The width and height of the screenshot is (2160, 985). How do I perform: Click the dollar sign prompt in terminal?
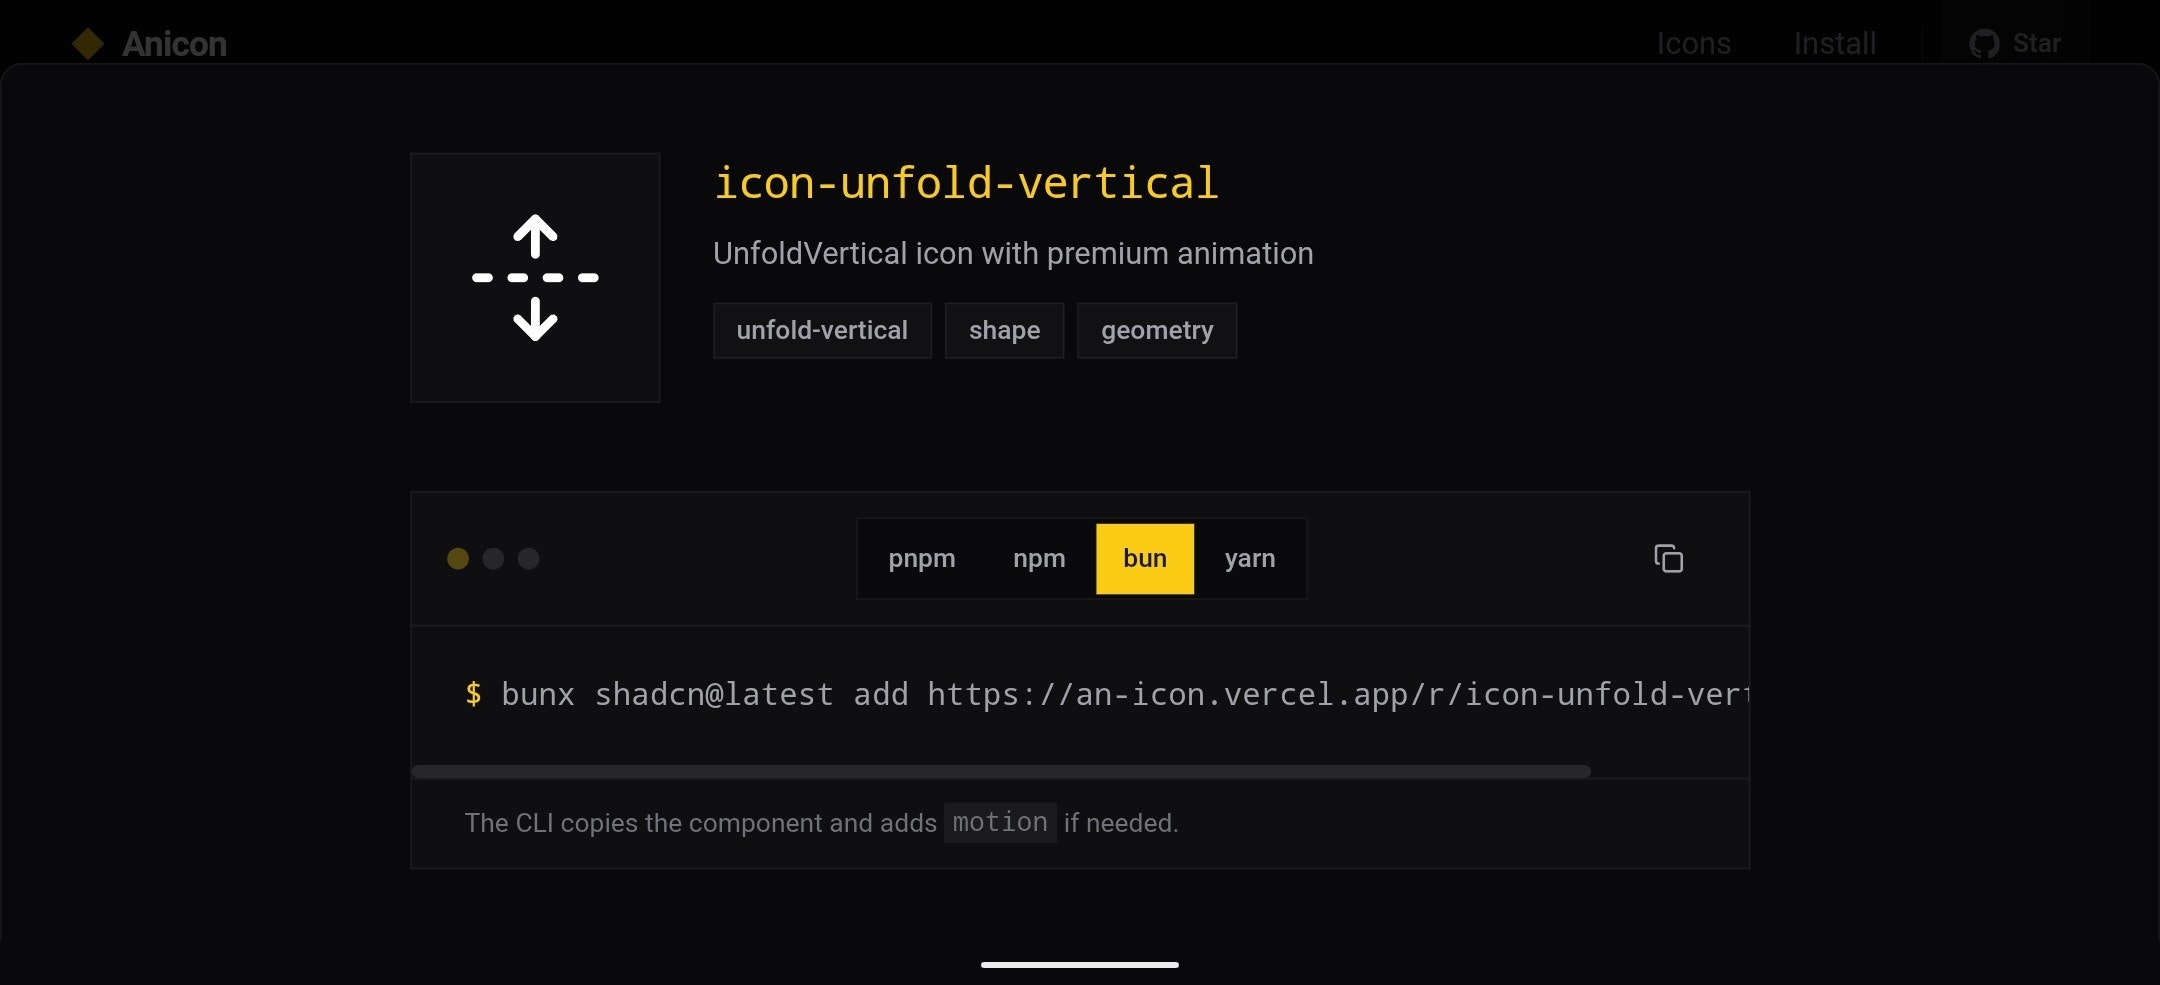coord(474,694)
